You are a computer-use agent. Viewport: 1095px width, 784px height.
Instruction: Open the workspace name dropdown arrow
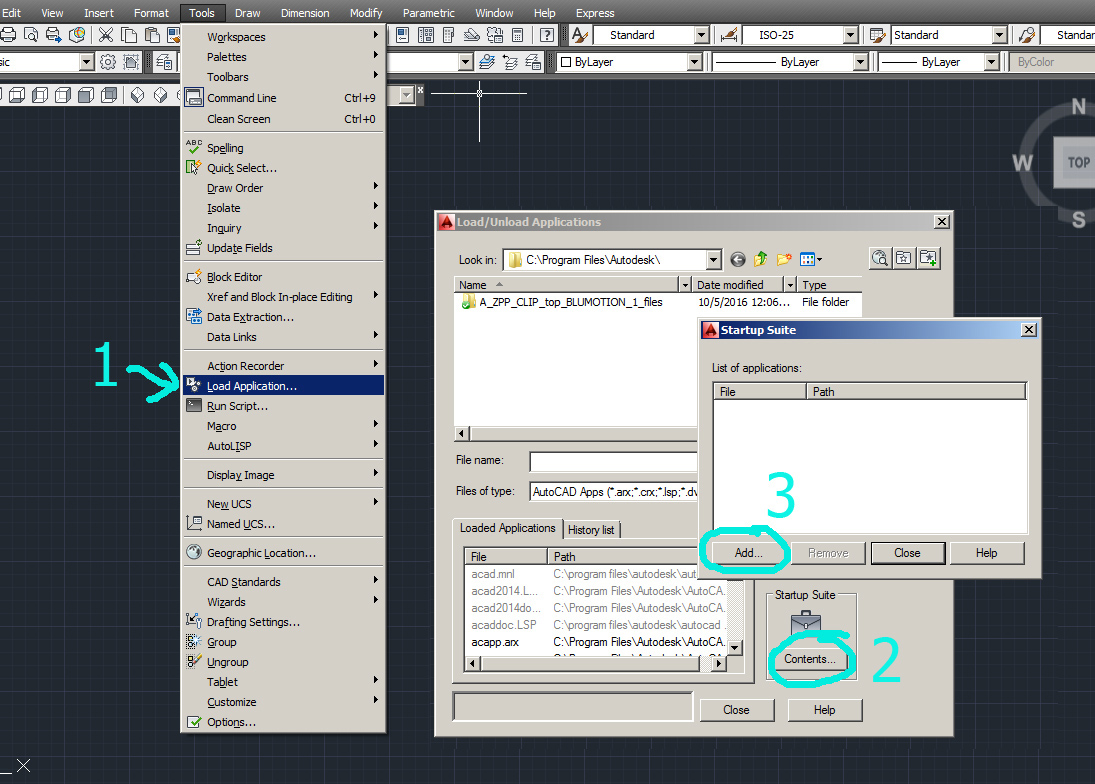(x=86, y=62)
